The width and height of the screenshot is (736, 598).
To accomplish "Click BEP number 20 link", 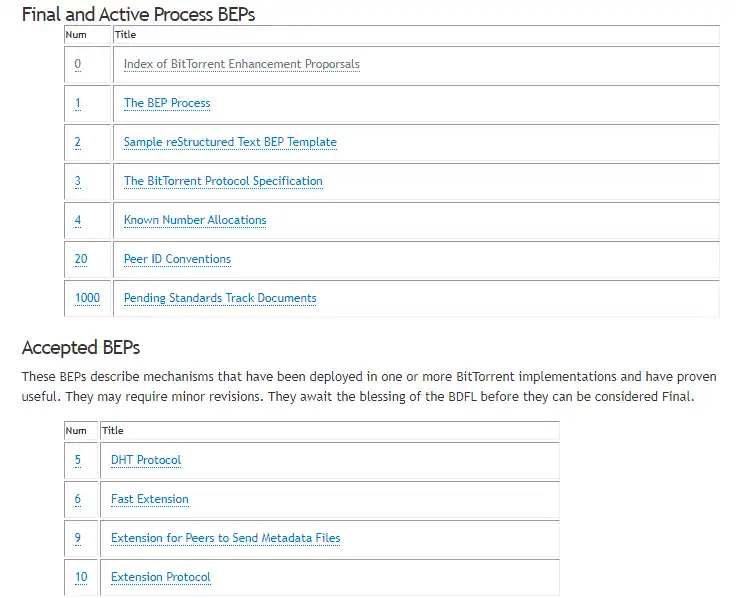I will click(81, 259).
